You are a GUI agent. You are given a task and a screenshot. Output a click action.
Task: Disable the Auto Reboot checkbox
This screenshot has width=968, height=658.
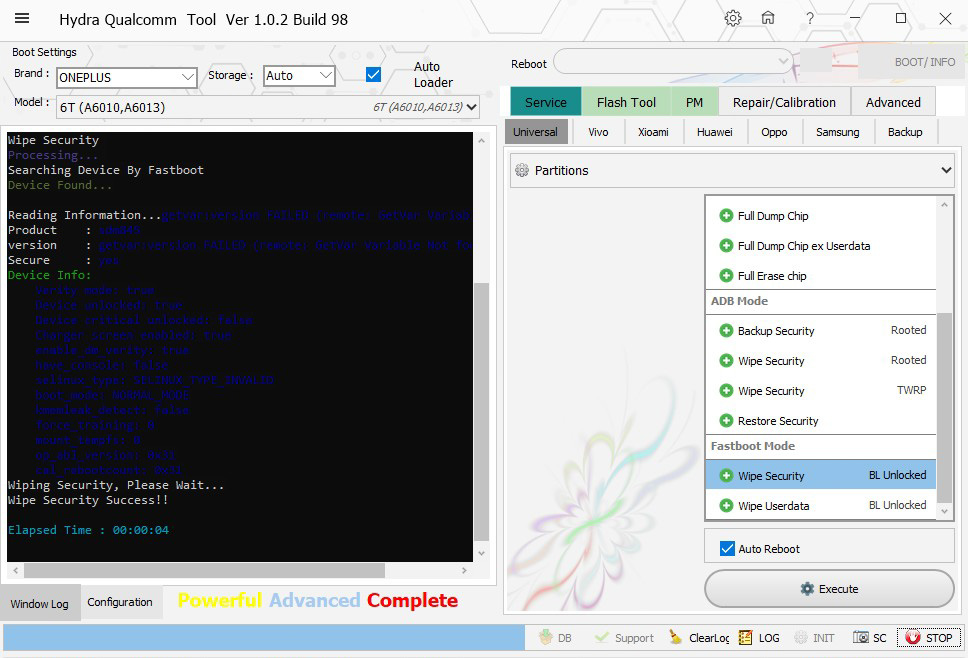(727, 549)
